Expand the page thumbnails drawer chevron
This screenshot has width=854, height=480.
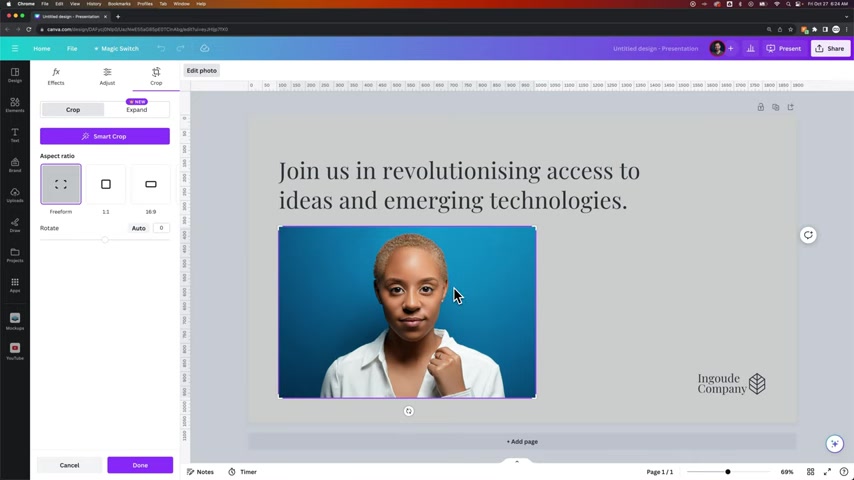[517, 461]
